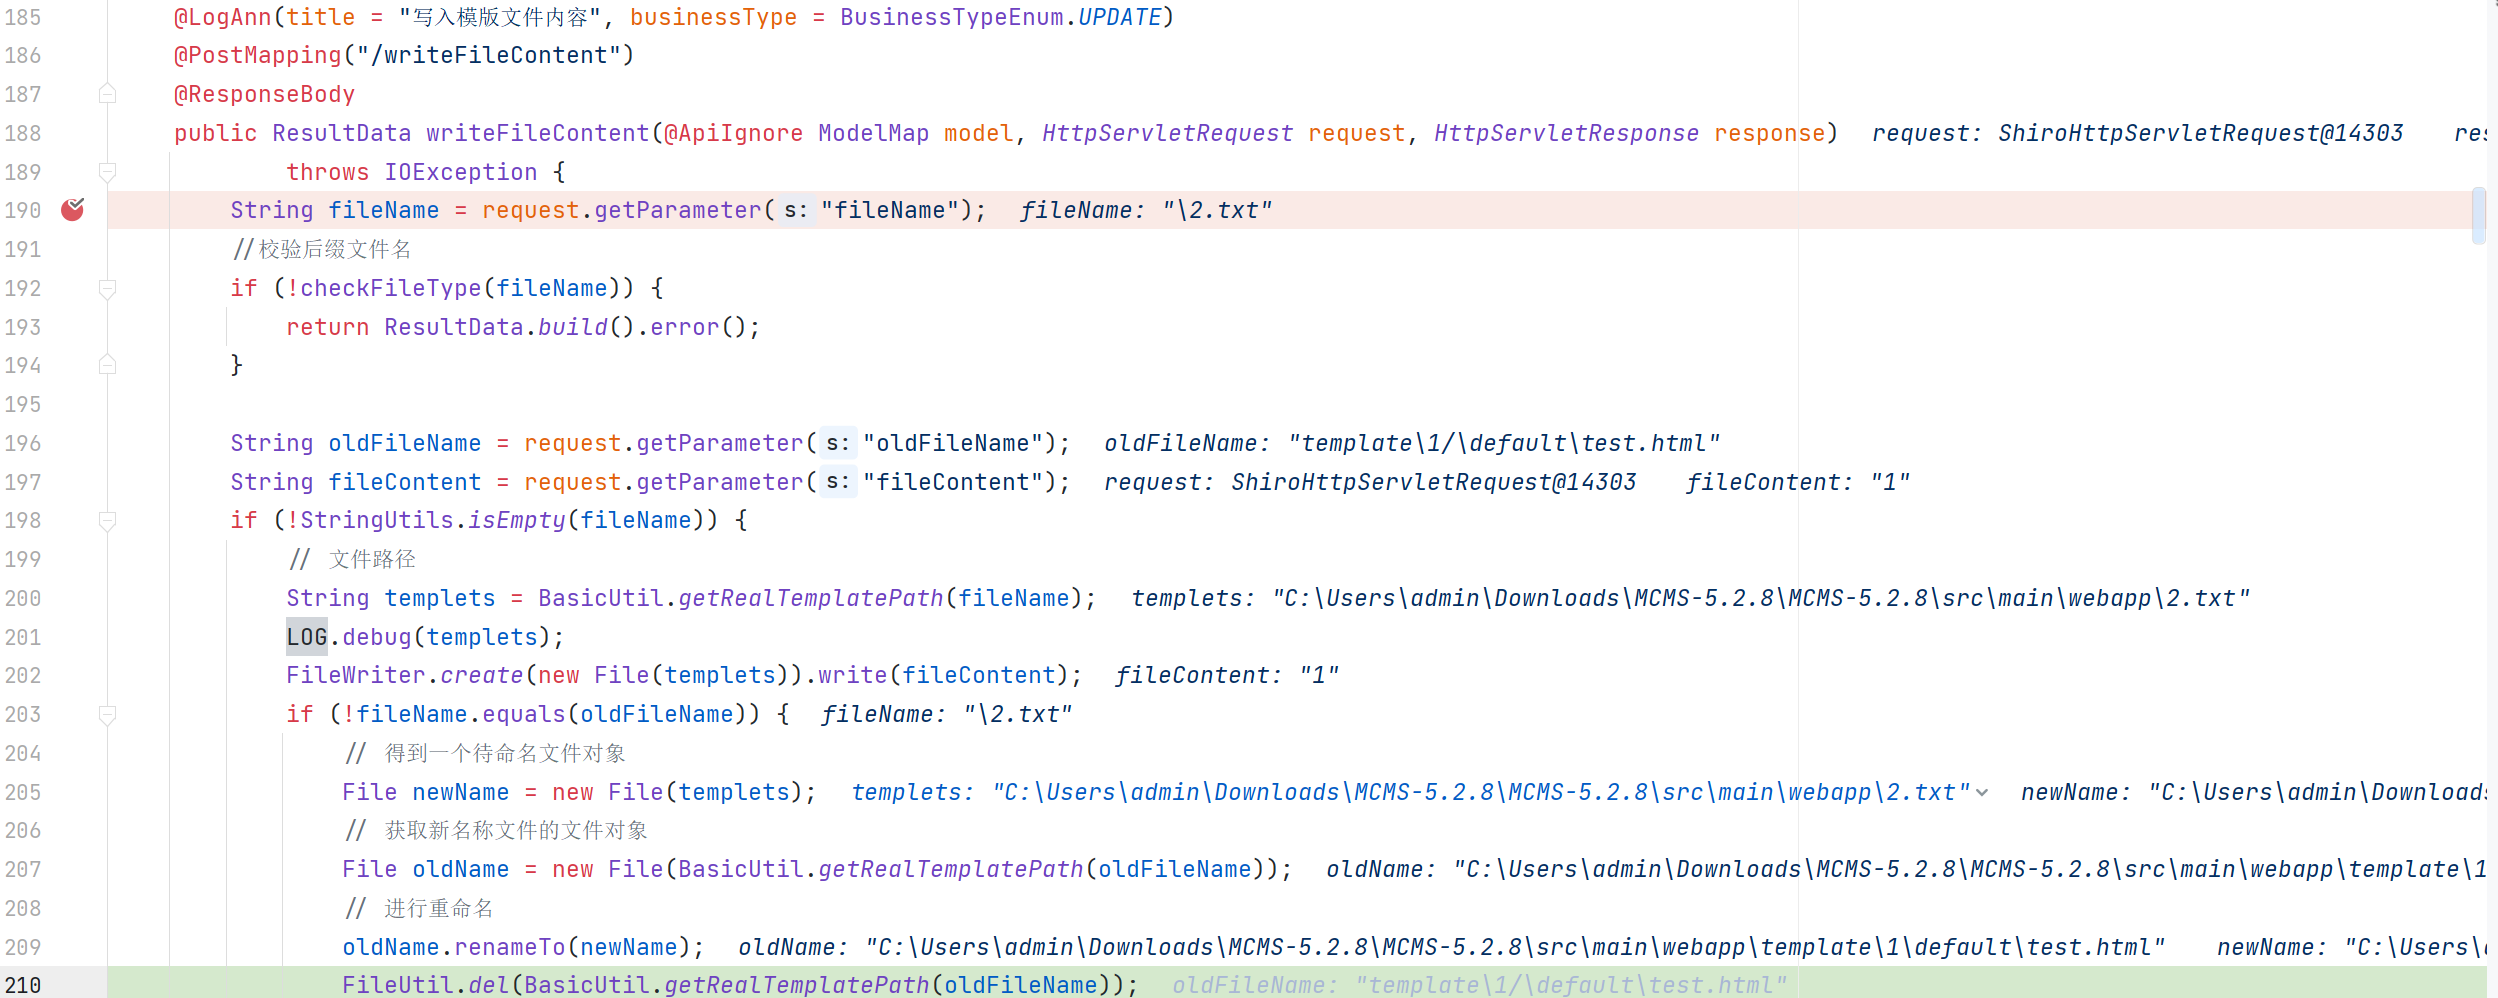Click line number 210 in the gutter

(23, 986)
